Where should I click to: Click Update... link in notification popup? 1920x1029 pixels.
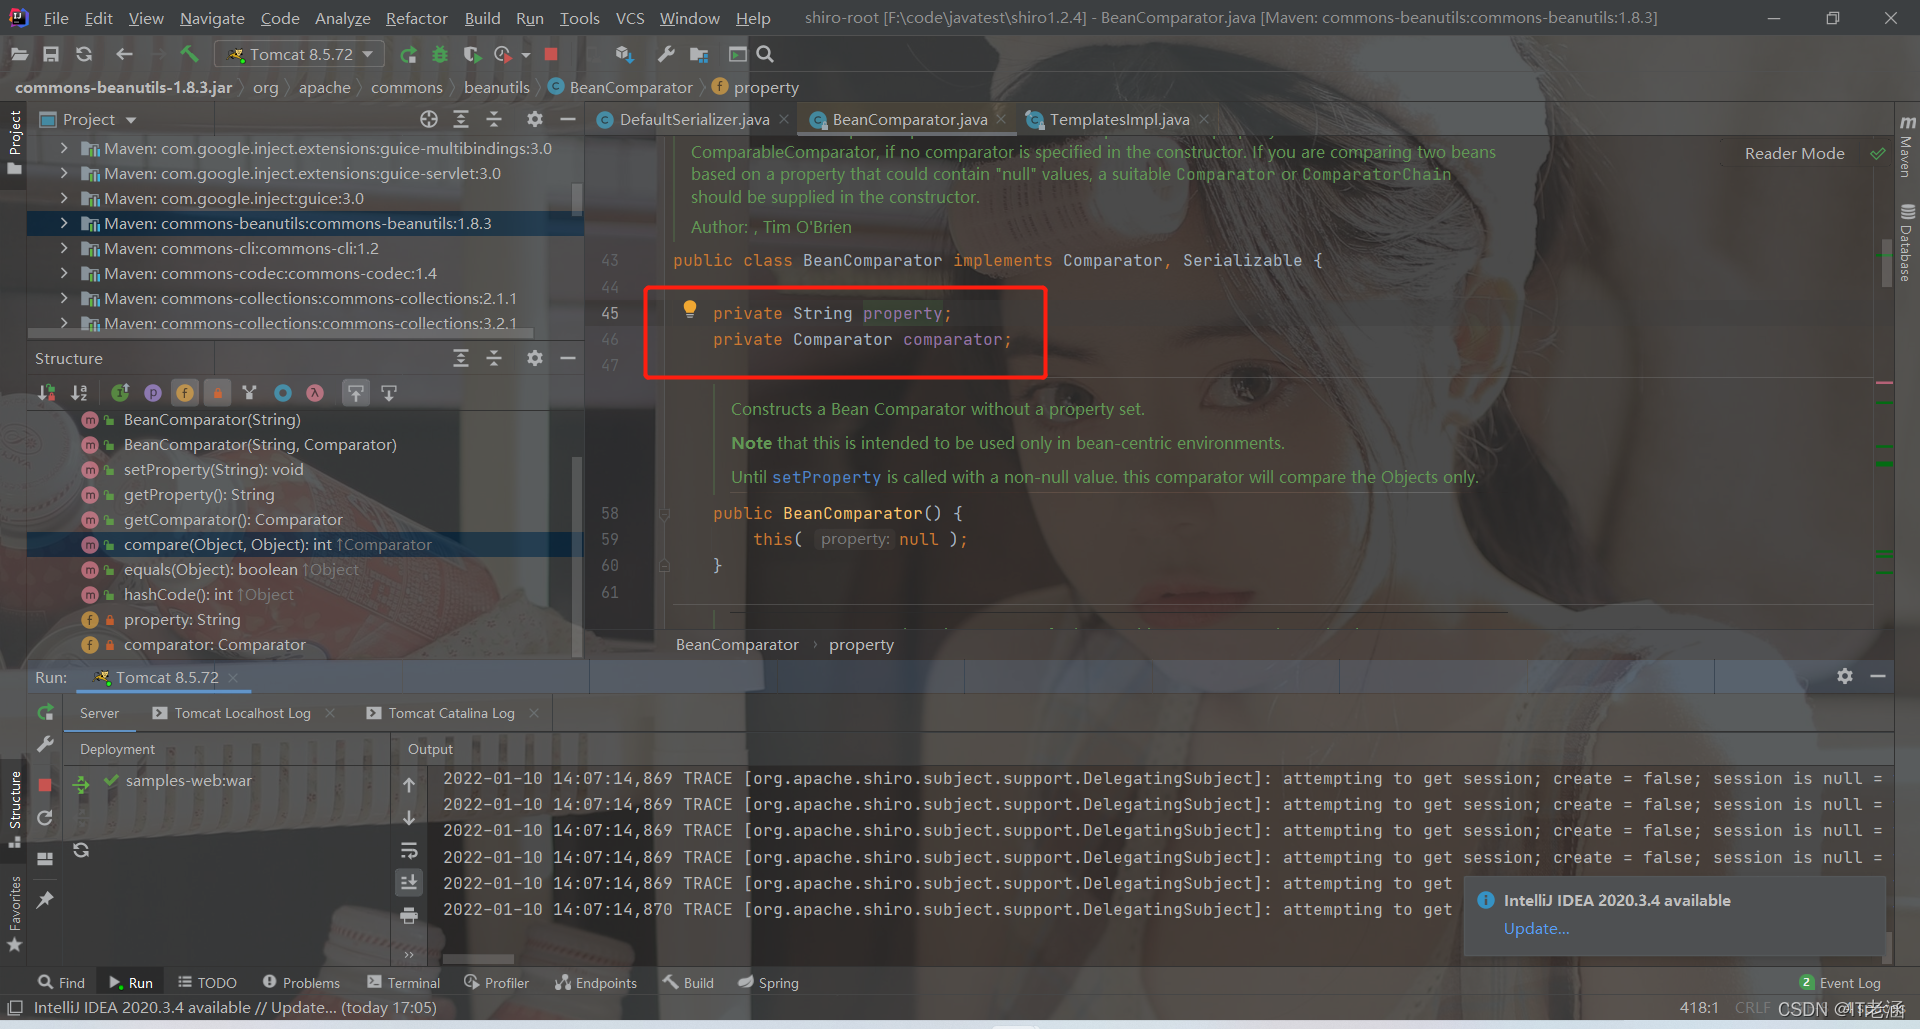(1536, 928)
